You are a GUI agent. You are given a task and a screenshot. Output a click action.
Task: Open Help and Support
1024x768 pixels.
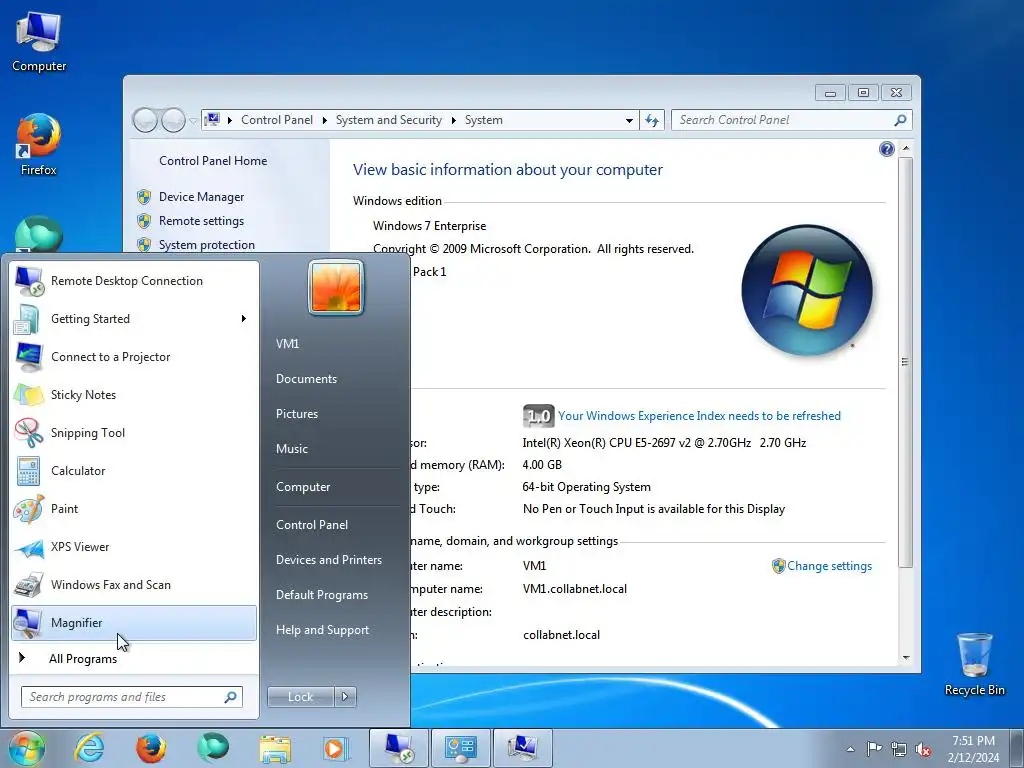tap(322, 630)
